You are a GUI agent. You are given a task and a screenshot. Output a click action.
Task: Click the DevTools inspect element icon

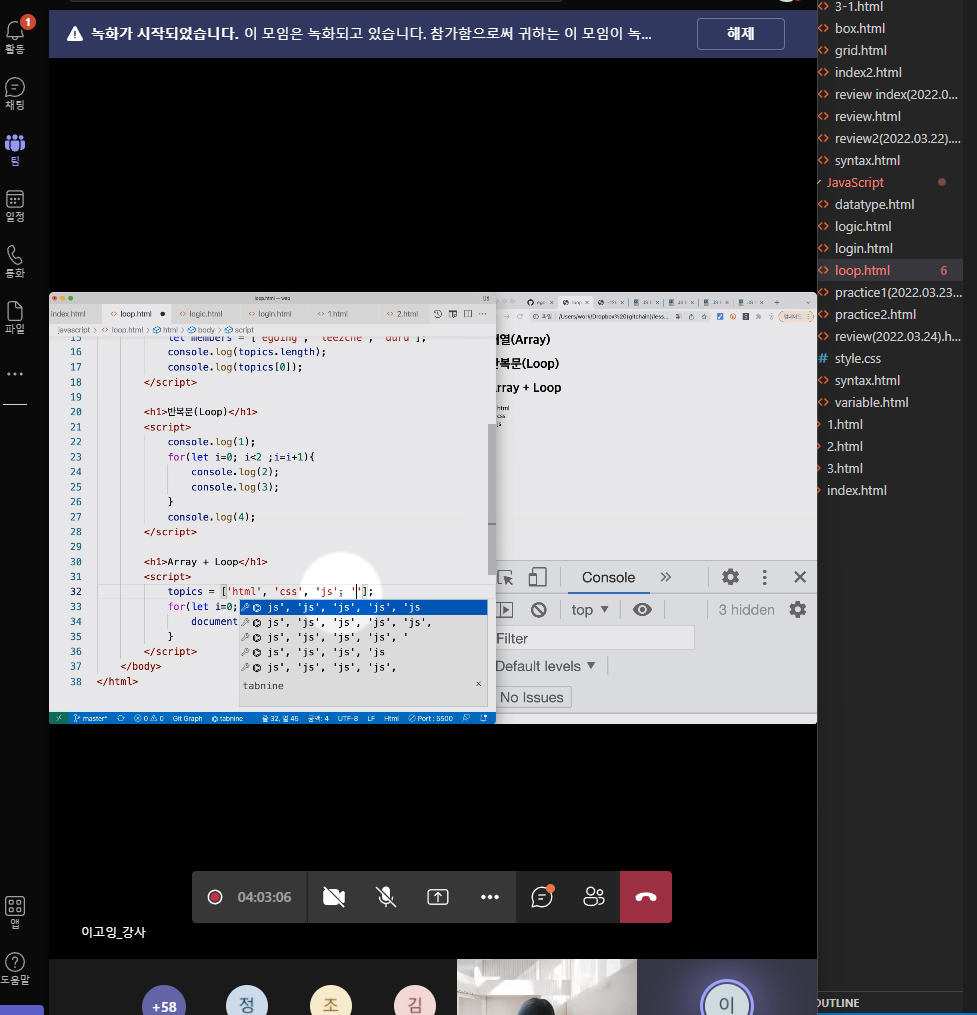tap(504, 577)
